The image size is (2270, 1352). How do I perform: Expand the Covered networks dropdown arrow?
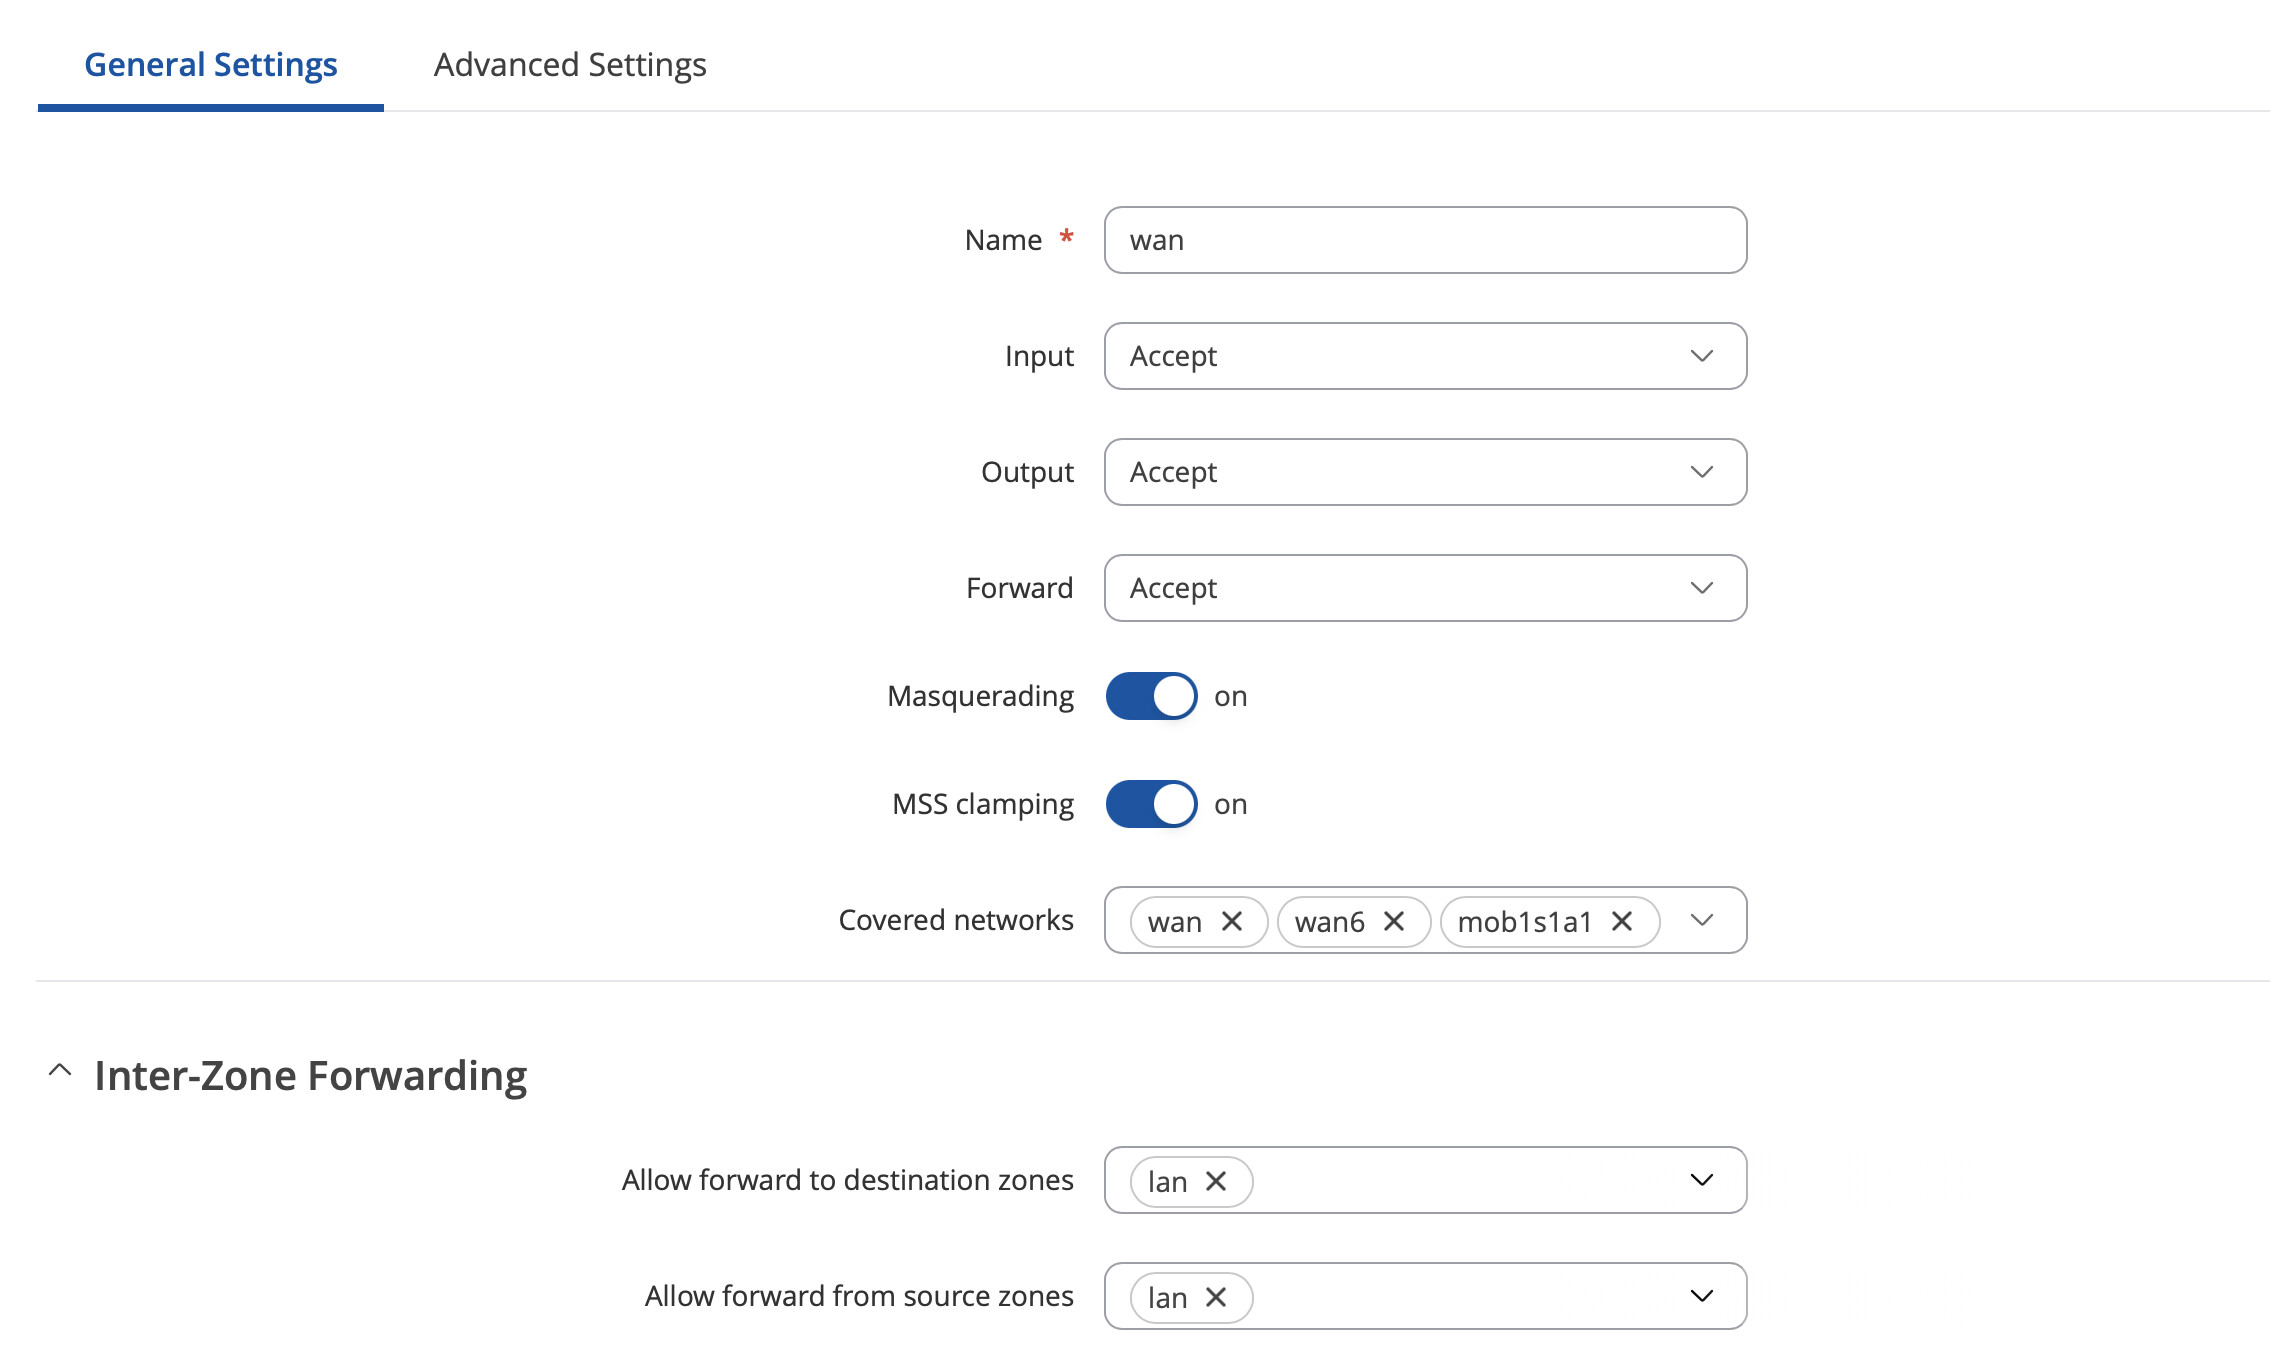(x=1702, y=920)
